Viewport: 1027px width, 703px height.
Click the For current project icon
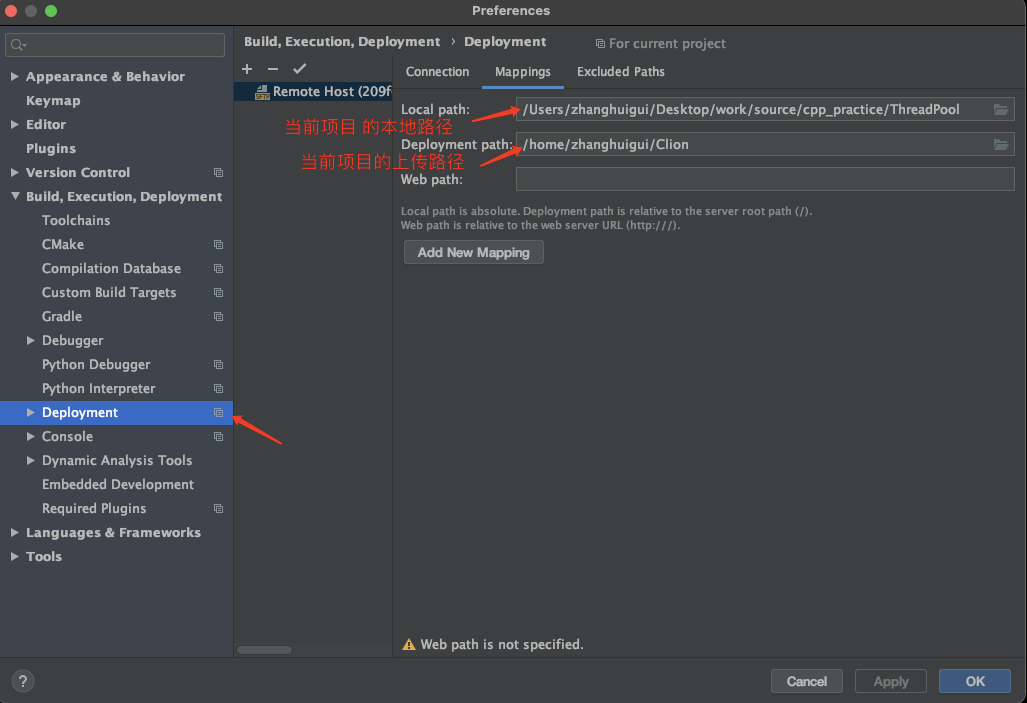600,43
